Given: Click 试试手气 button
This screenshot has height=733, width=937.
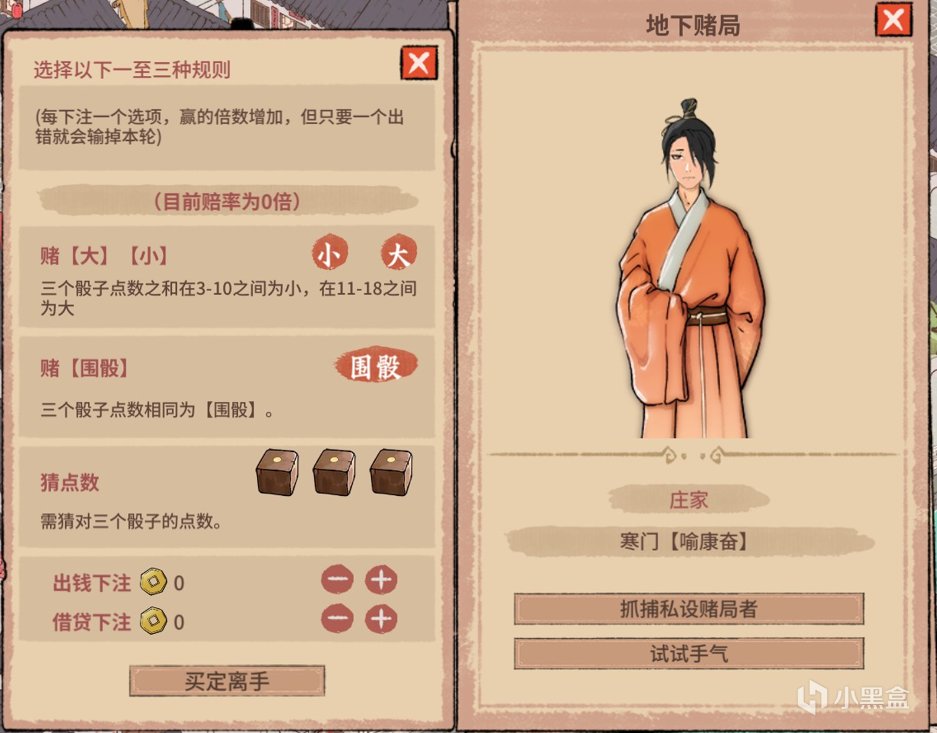Looking at the screenshot, I should (x=689, y=653).
